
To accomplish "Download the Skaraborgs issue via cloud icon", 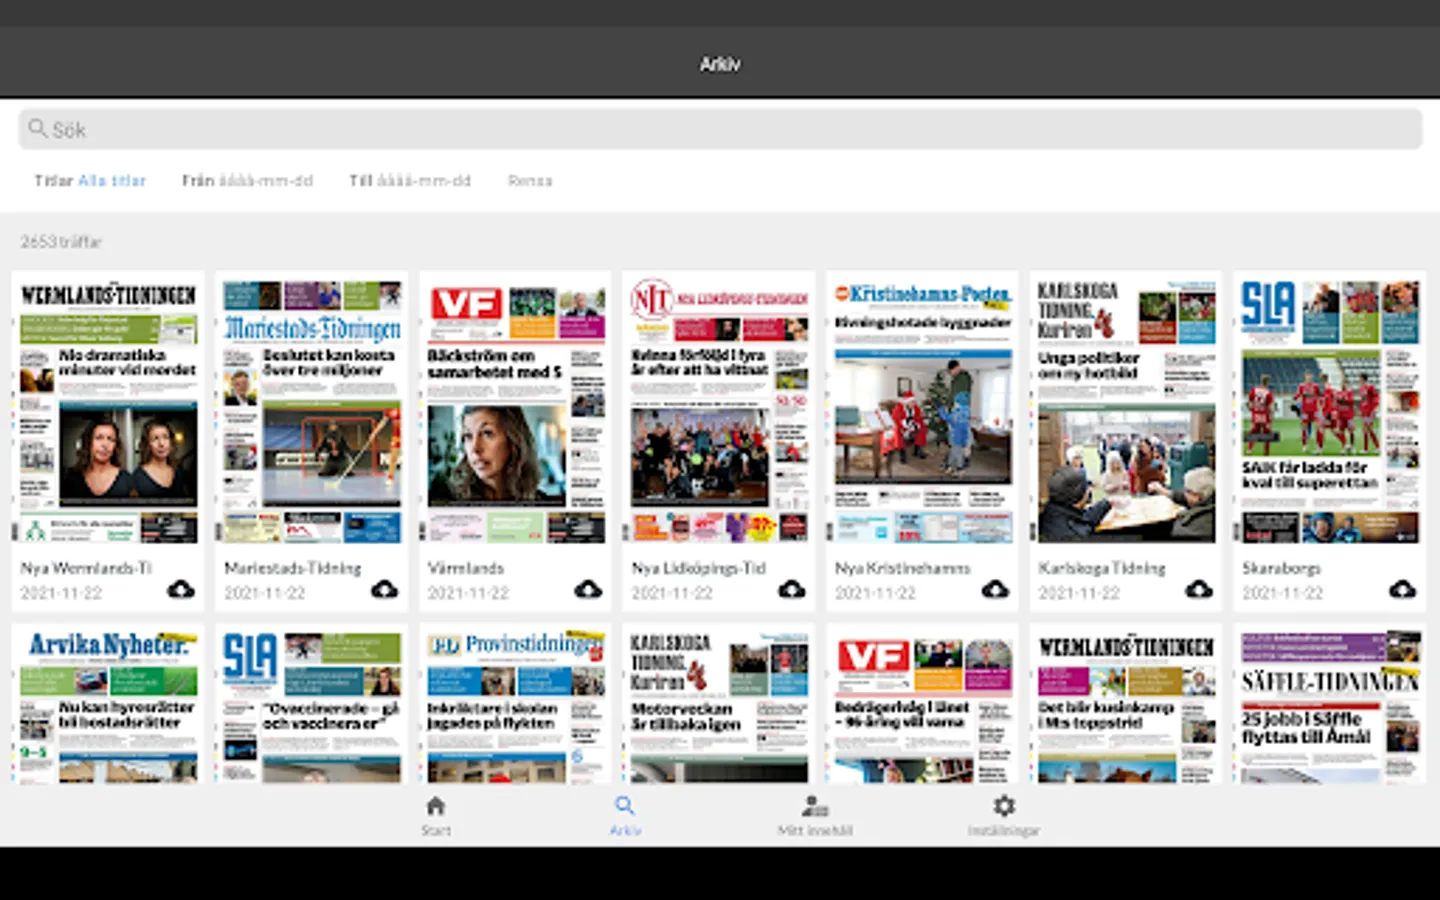I will coord(1402,589).
